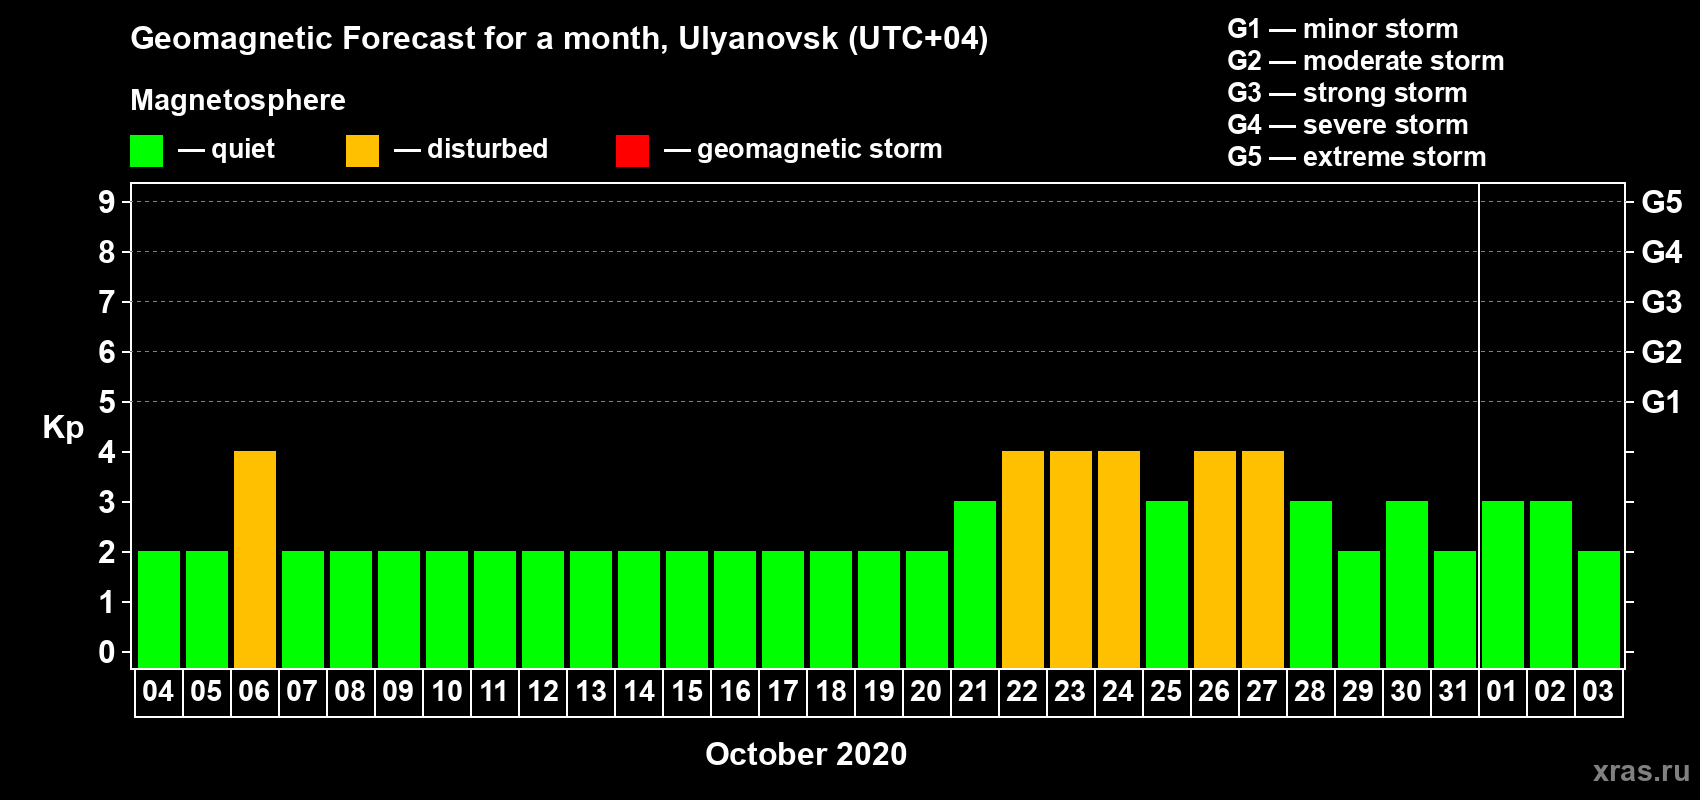Image resolution: width=1700 pixels, height=800 pixels.
Task: Click the red geomagnetic storm legend swatch
Action: (632, 151)
